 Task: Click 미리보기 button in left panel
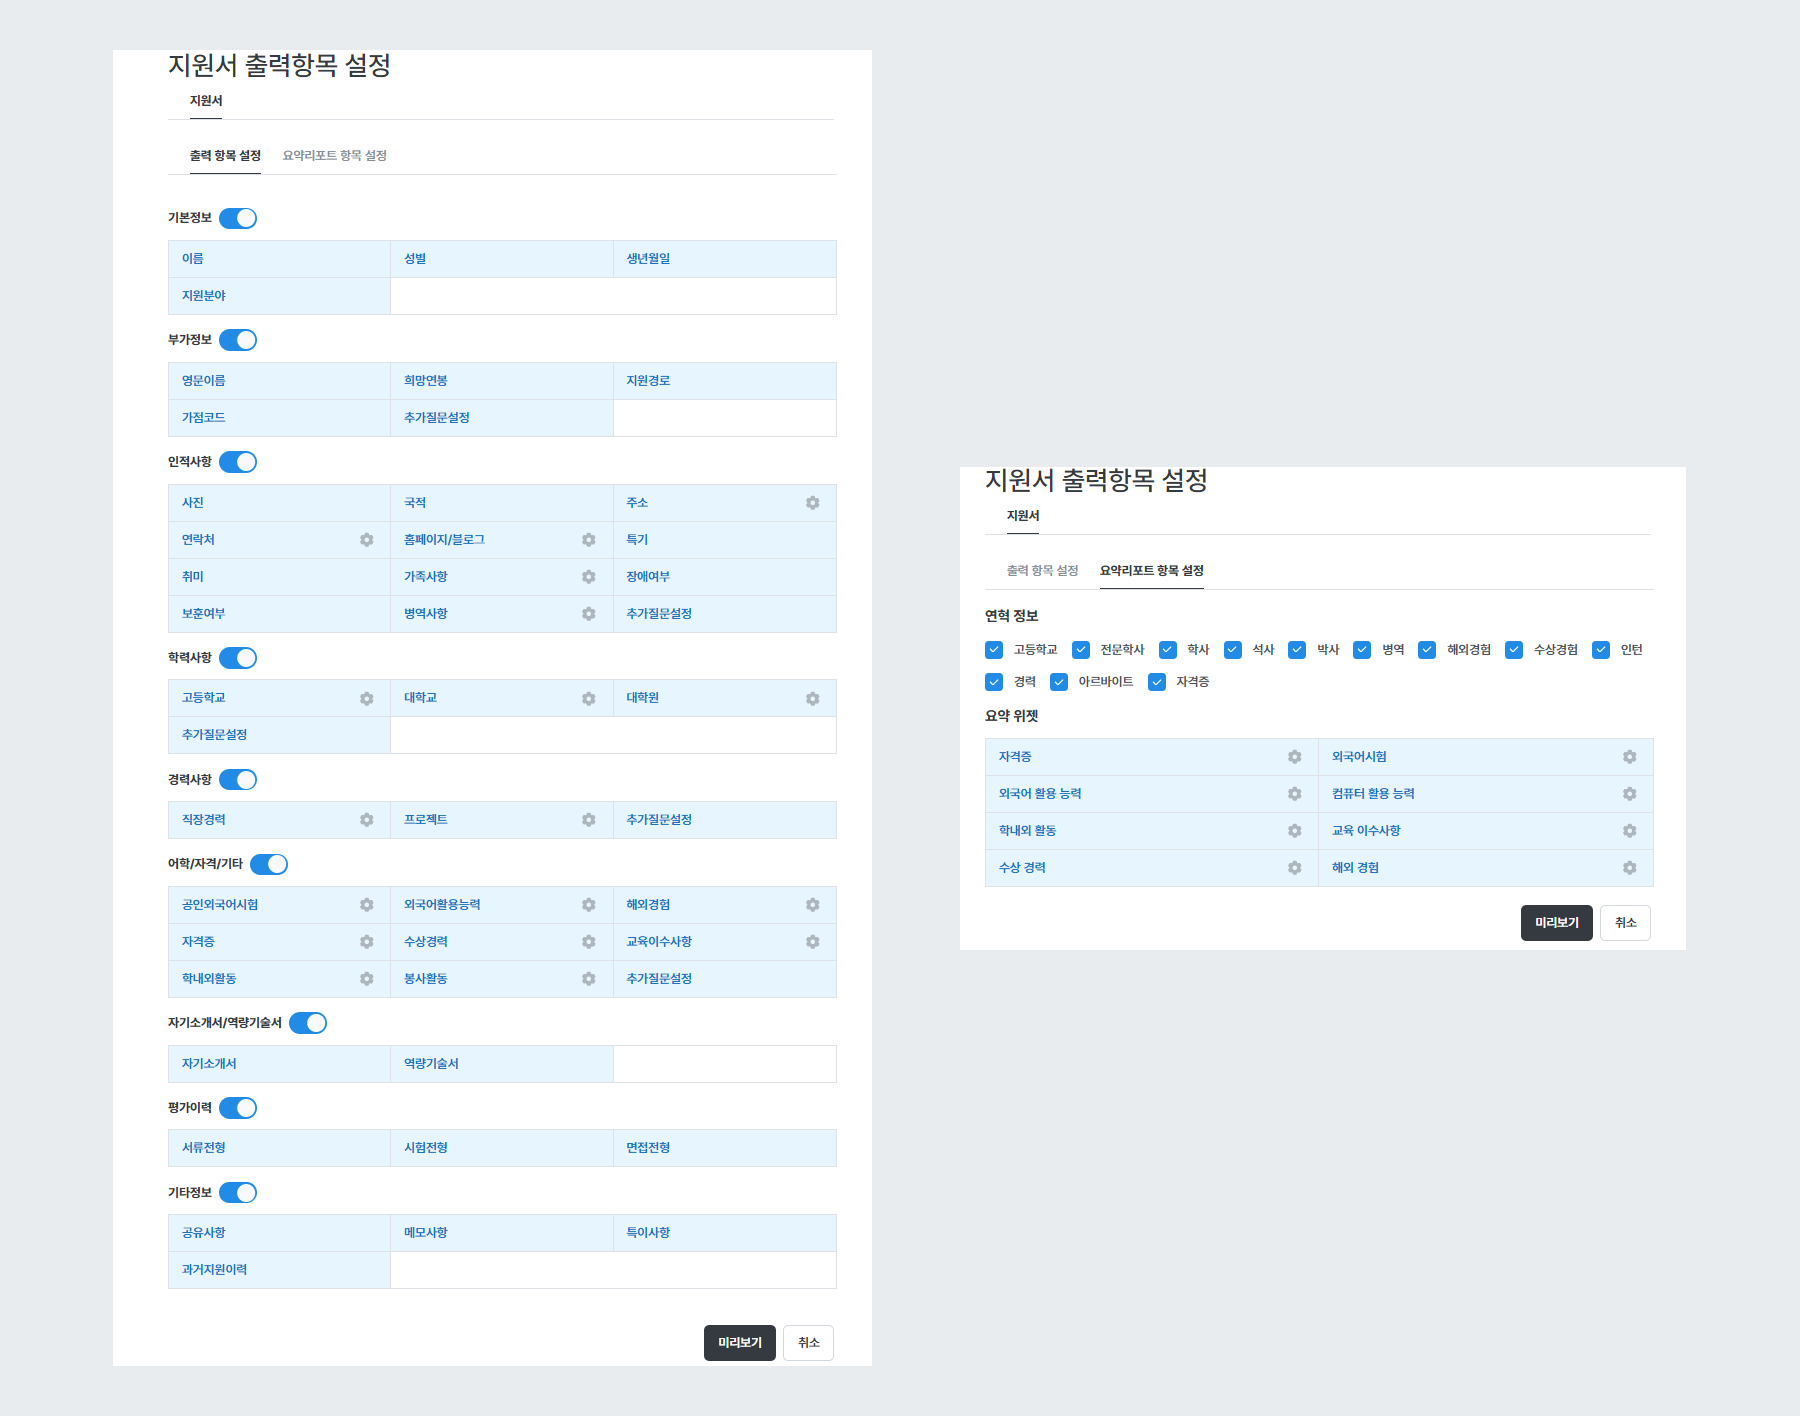(740, 1343)
